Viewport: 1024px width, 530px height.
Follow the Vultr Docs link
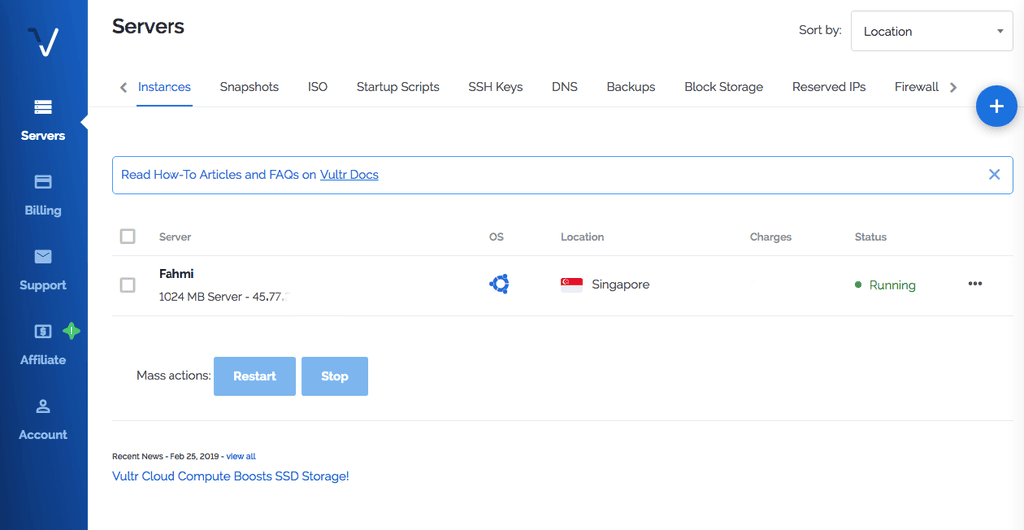tap(349, 175)
